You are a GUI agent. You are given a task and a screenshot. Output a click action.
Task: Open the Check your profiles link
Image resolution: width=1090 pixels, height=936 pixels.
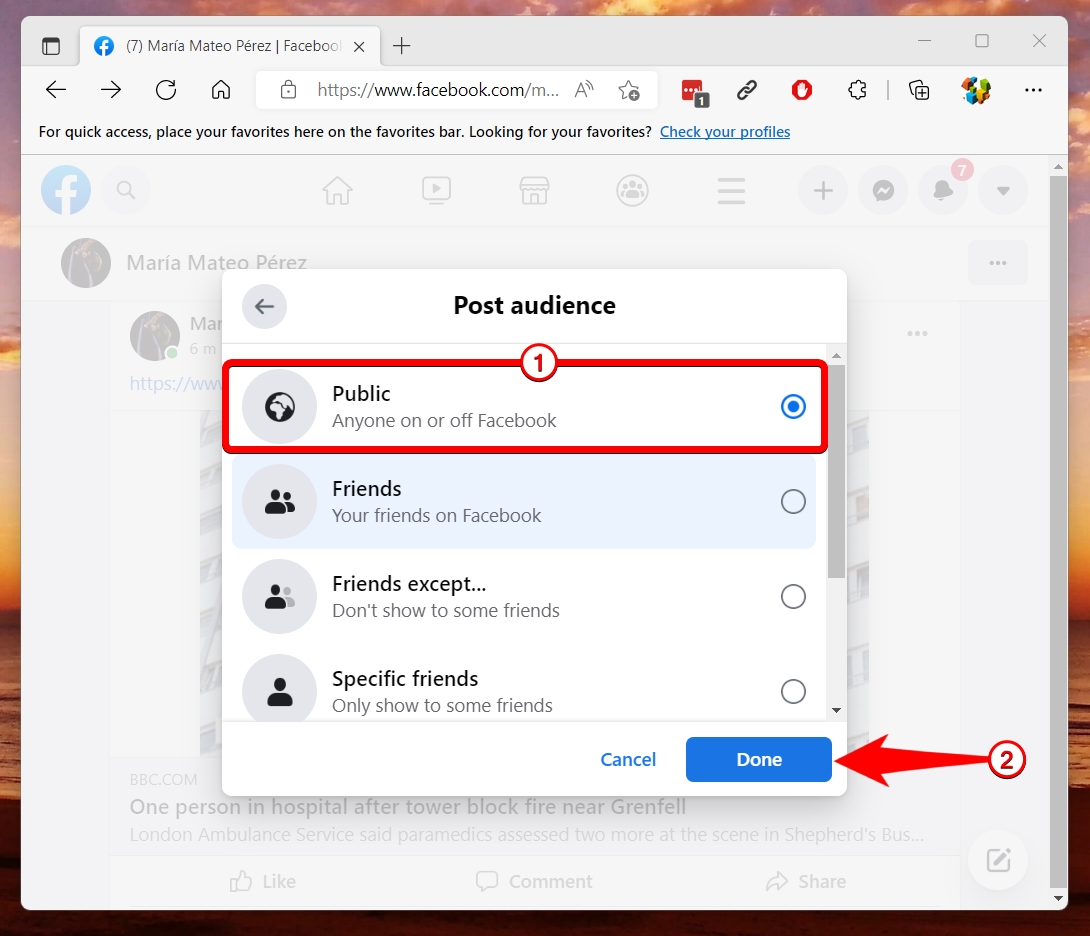click(724, 132)
